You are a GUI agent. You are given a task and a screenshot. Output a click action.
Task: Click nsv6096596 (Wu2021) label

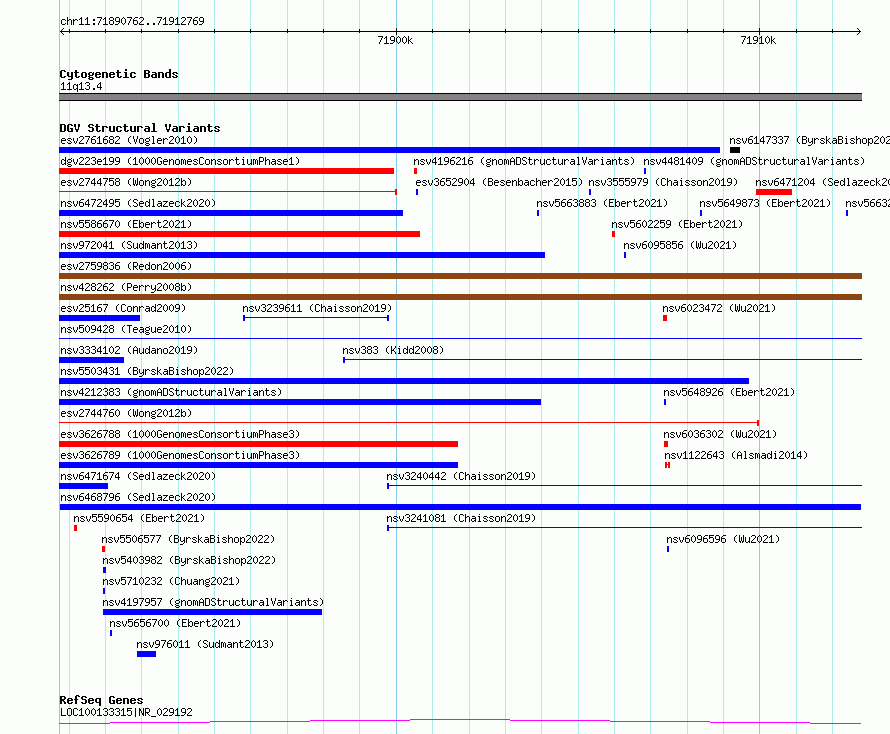tap(723, 539)
